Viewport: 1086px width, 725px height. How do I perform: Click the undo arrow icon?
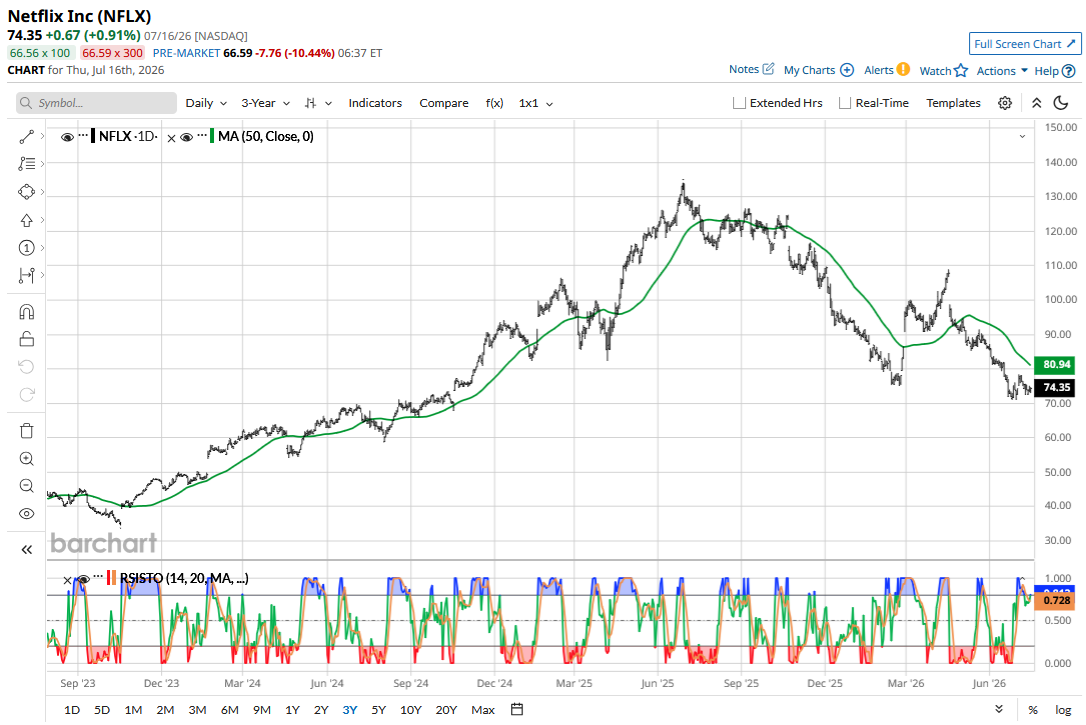pyautogui.click(x=26, y=366)
